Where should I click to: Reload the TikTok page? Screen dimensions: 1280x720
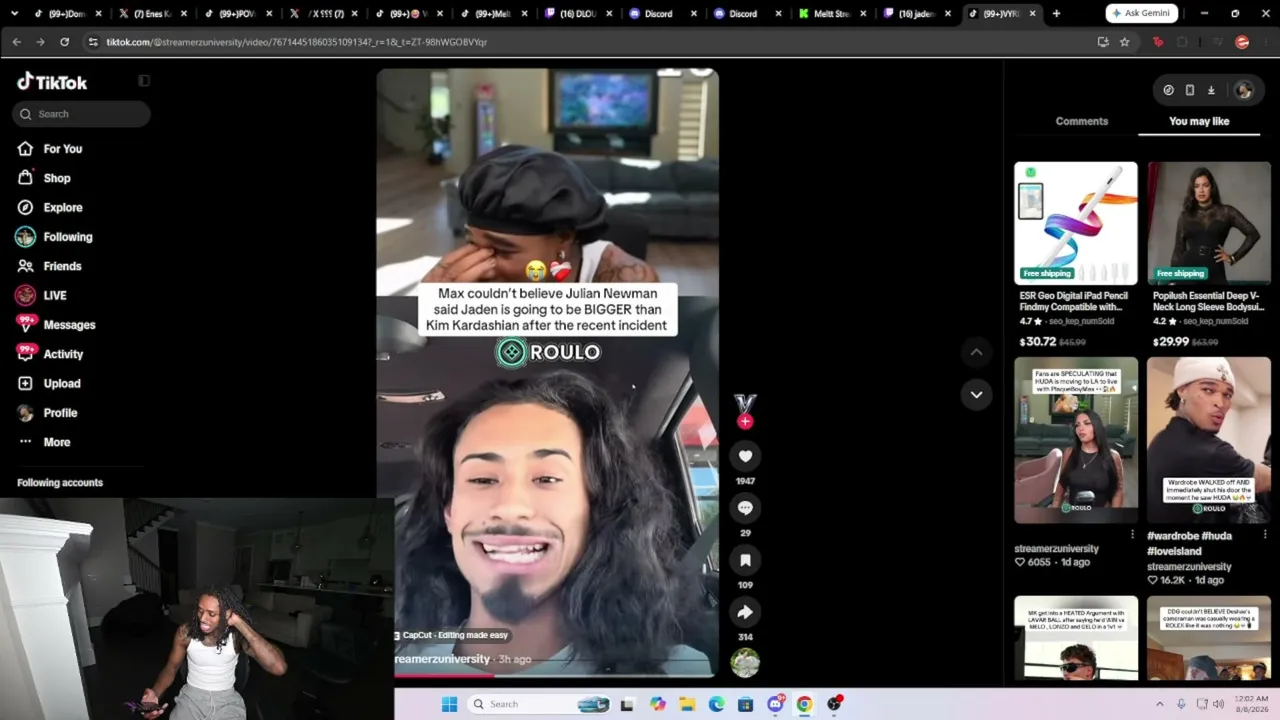click(64, 42)
